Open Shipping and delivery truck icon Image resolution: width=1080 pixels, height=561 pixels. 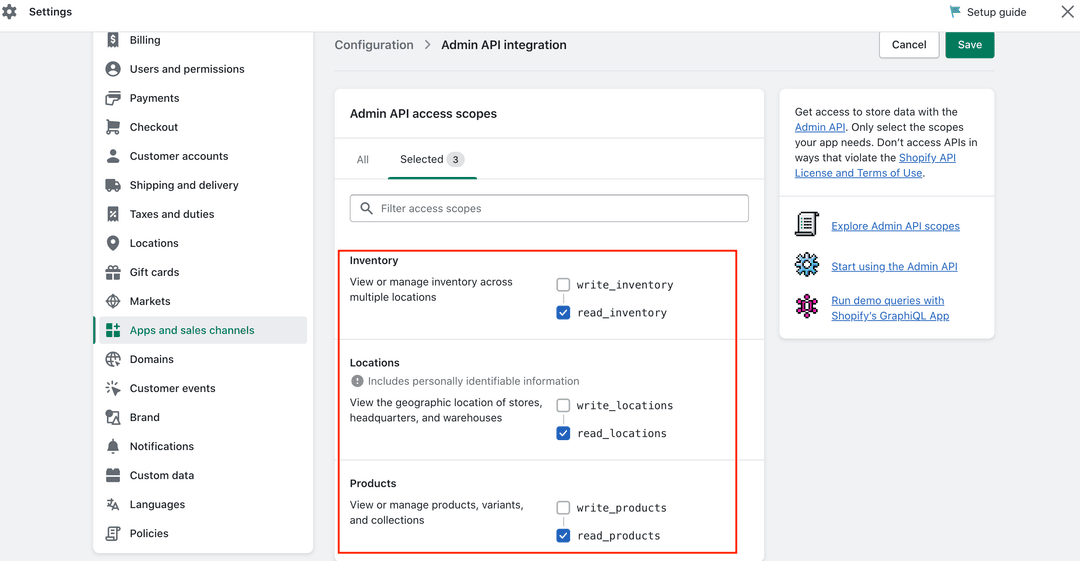113,185
